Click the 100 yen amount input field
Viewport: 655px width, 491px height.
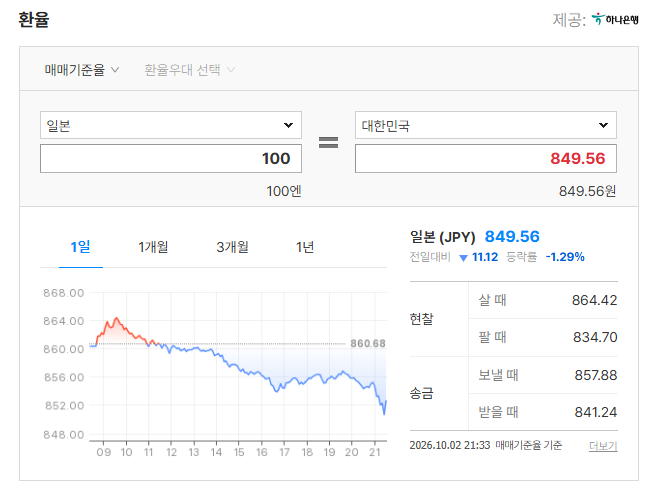(x=171, y=158)
